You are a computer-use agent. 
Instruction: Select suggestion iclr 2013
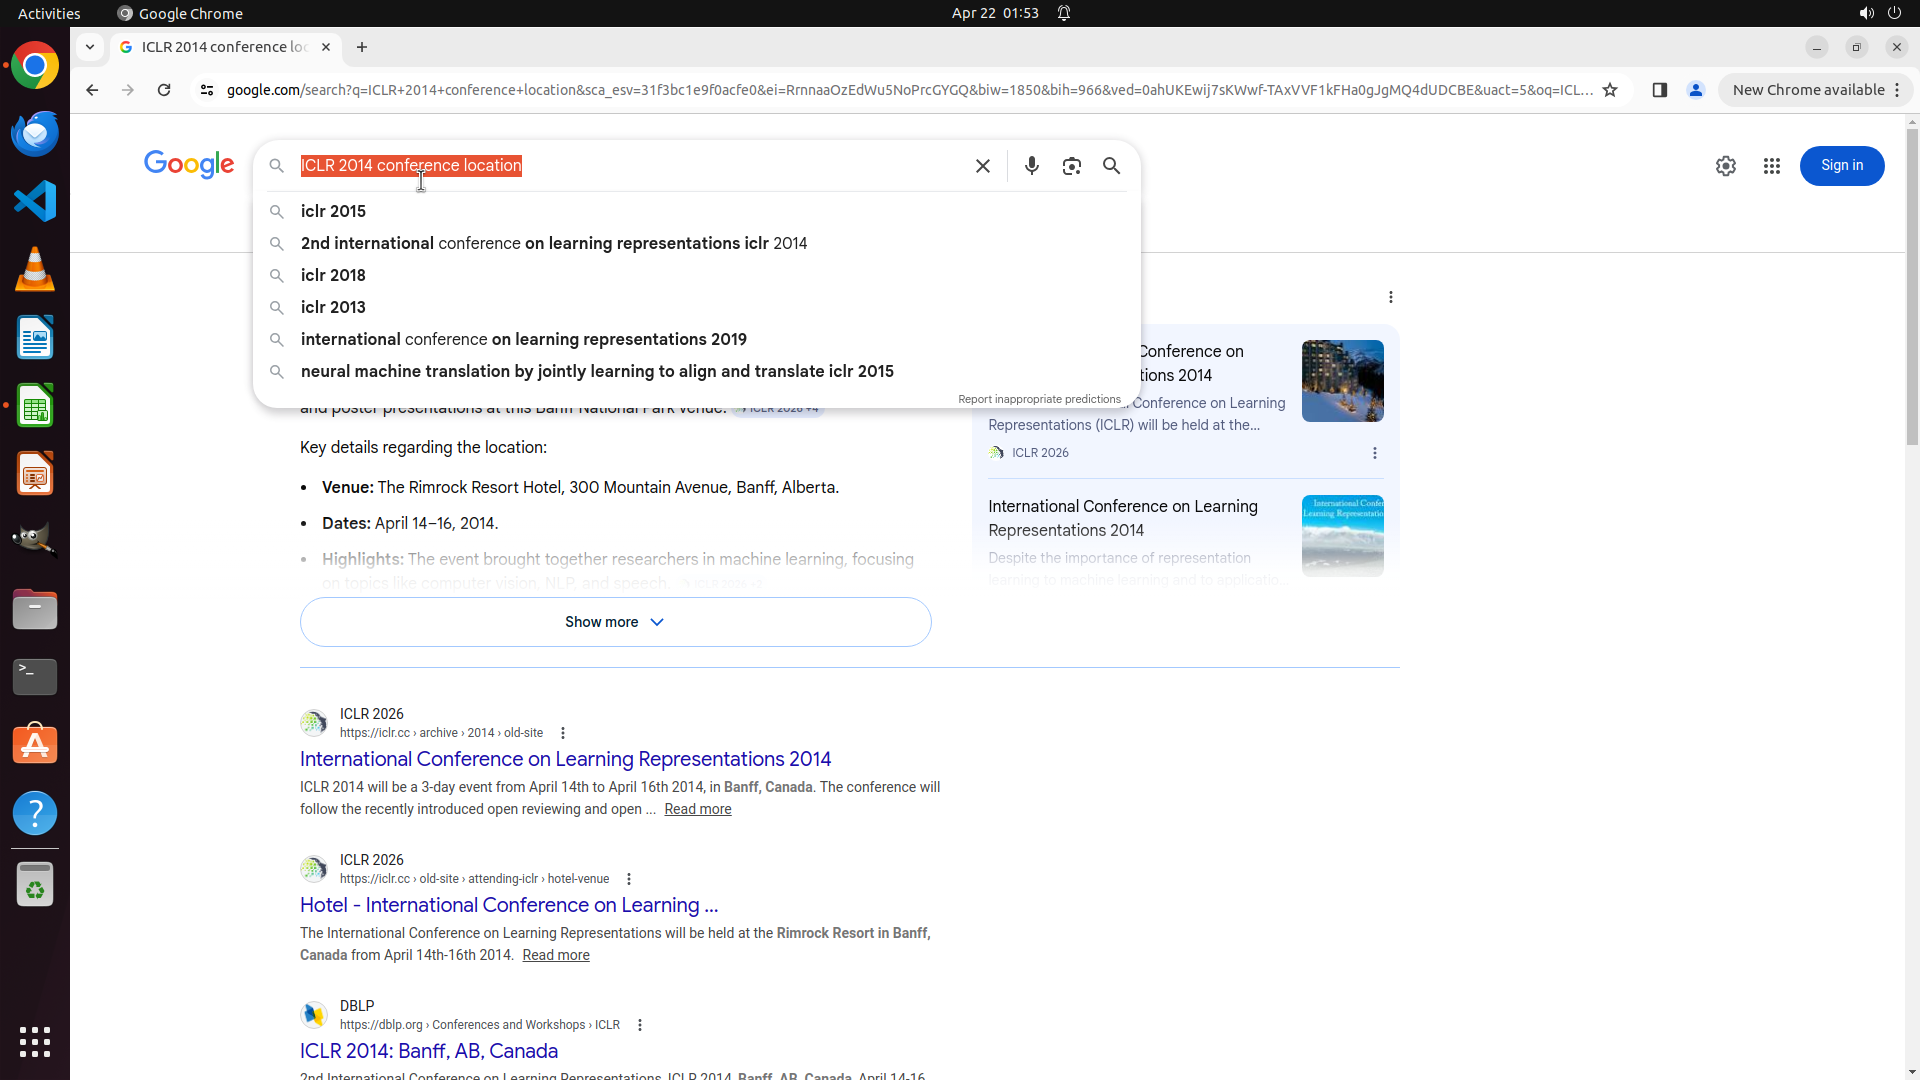coord(333,308)
